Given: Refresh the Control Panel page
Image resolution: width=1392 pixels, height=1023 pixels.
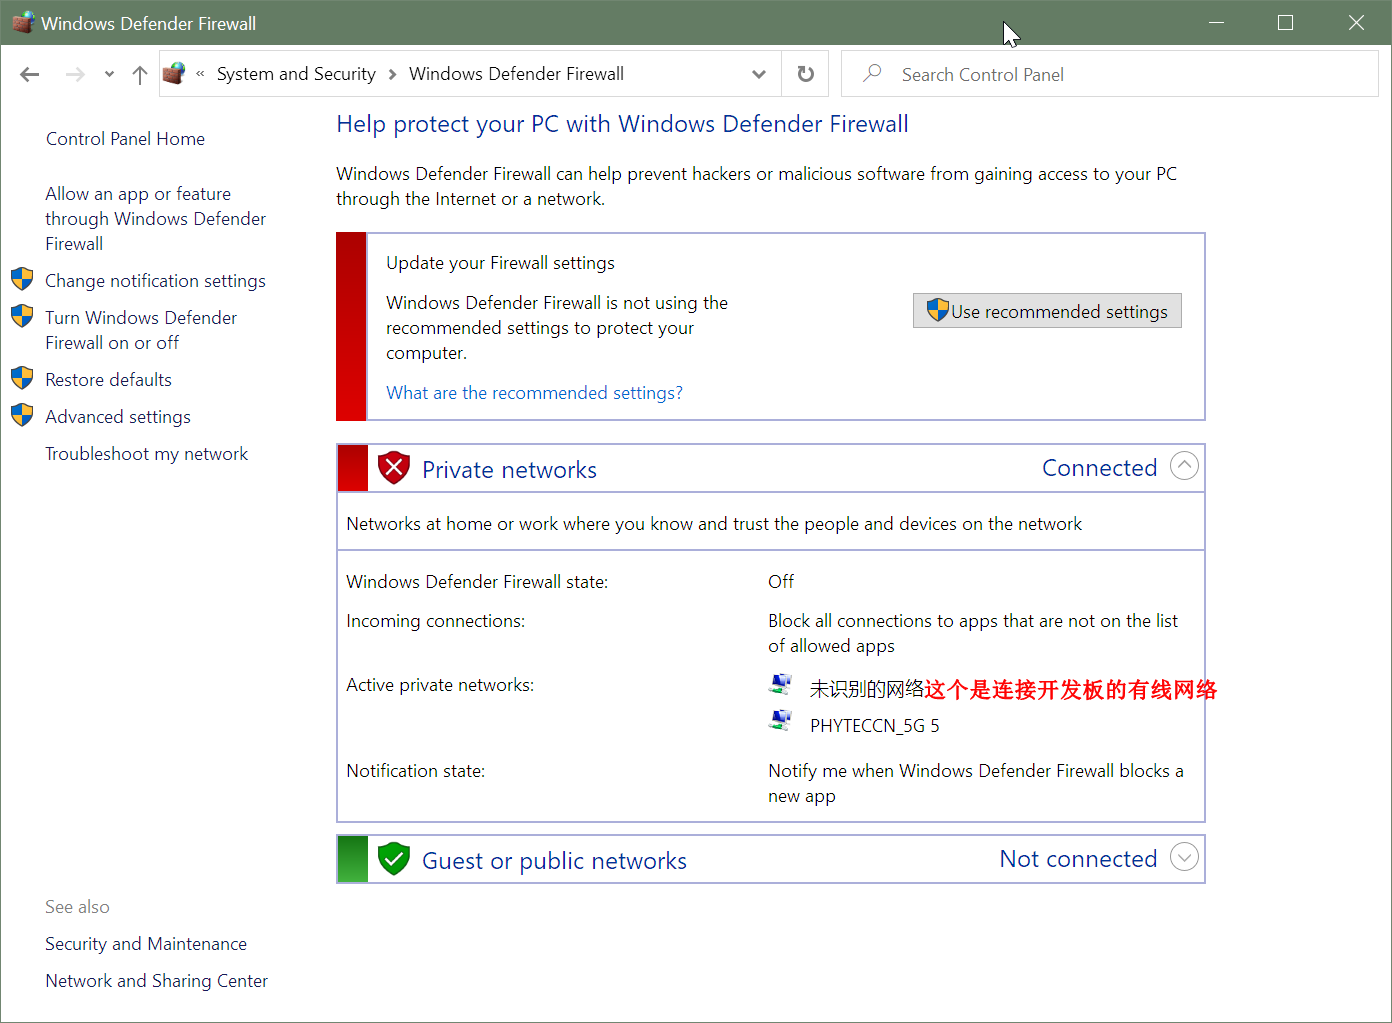Looking at the screenshot, I should (x=806, y=74).
